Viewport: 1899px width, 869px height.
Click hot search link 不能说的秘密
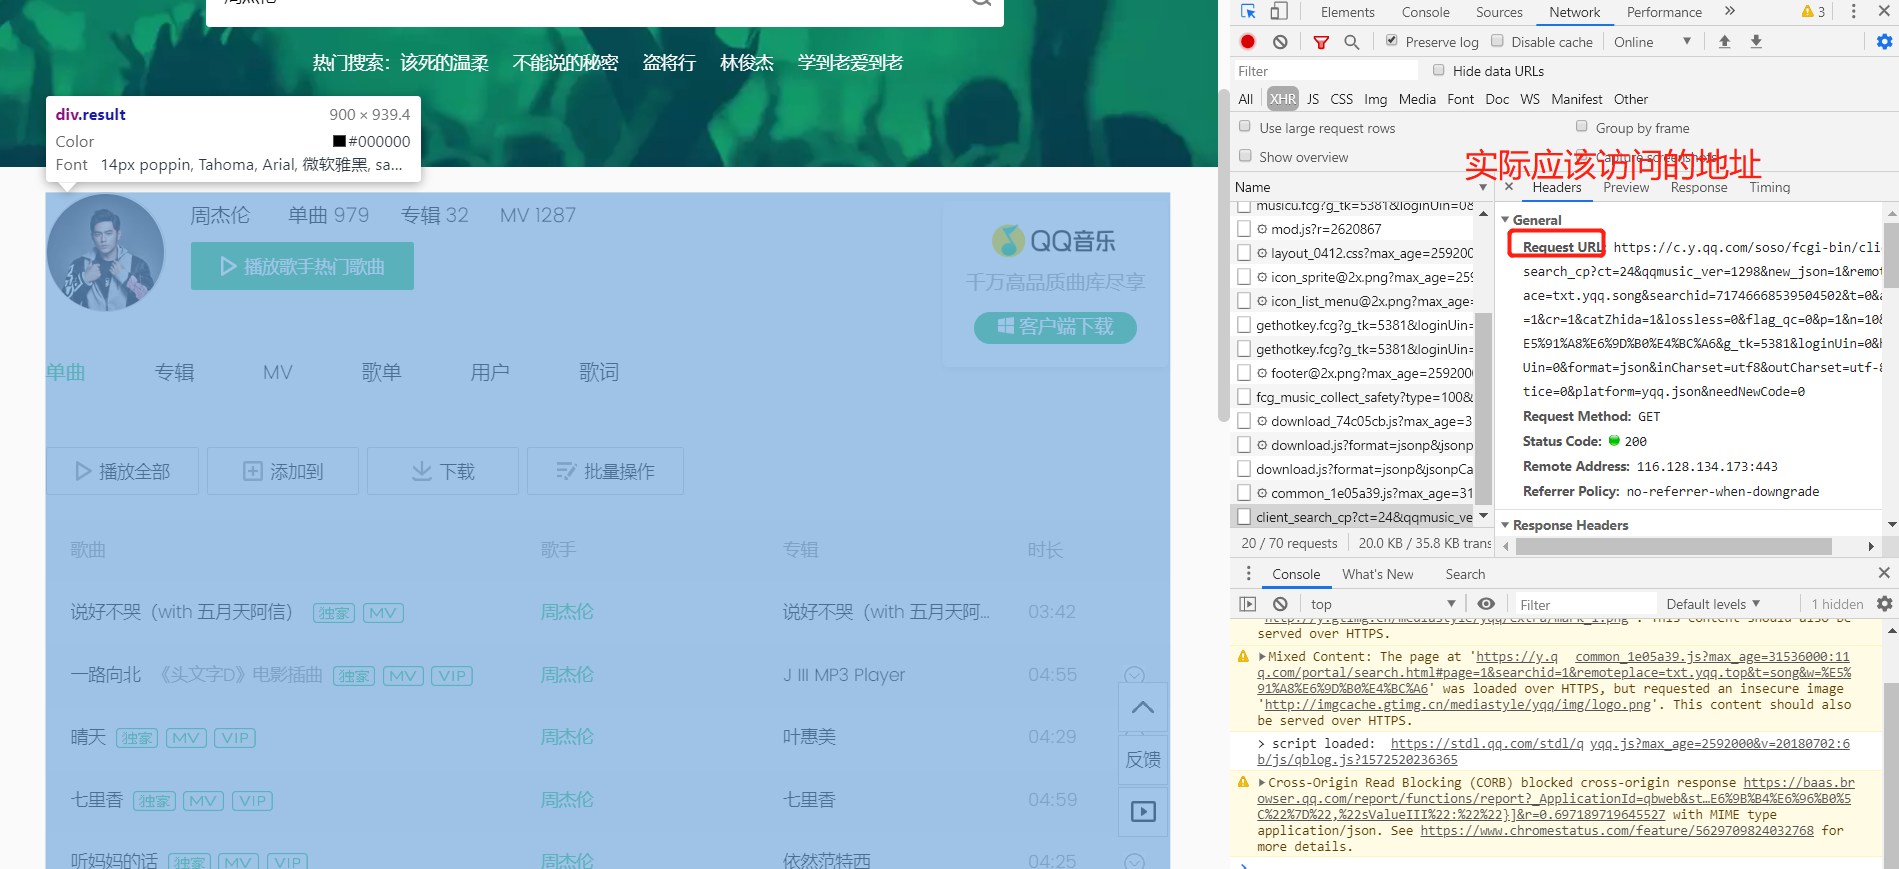tap(565, 63)
